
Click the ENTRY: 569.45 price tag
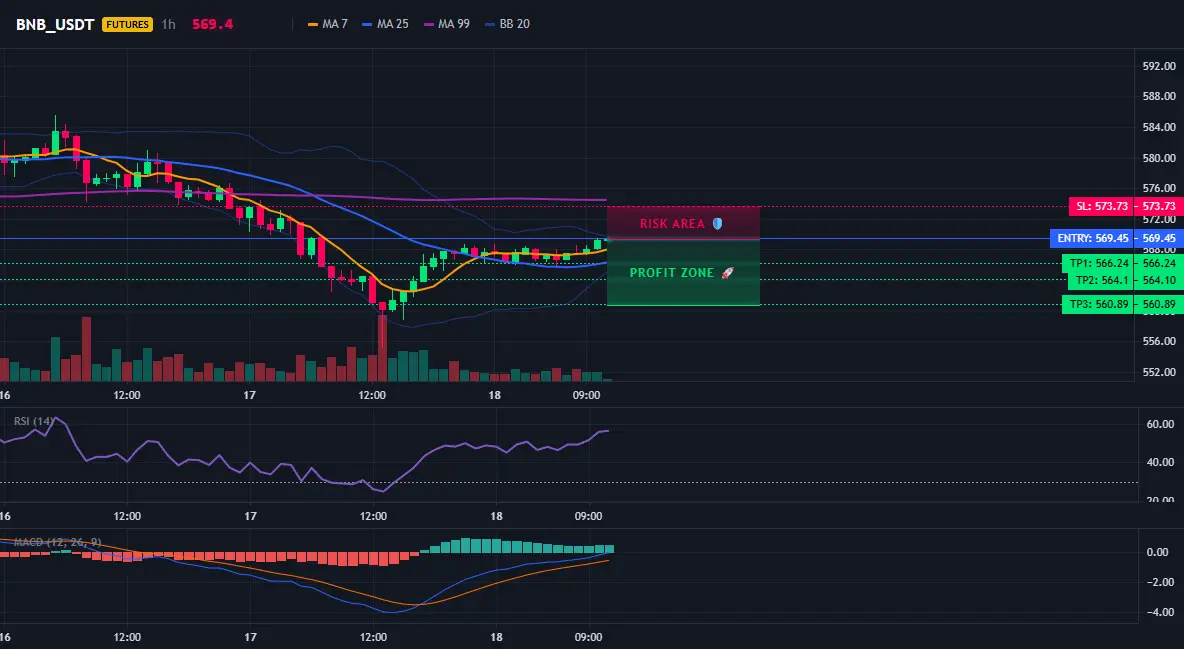tap(1092, 239)
